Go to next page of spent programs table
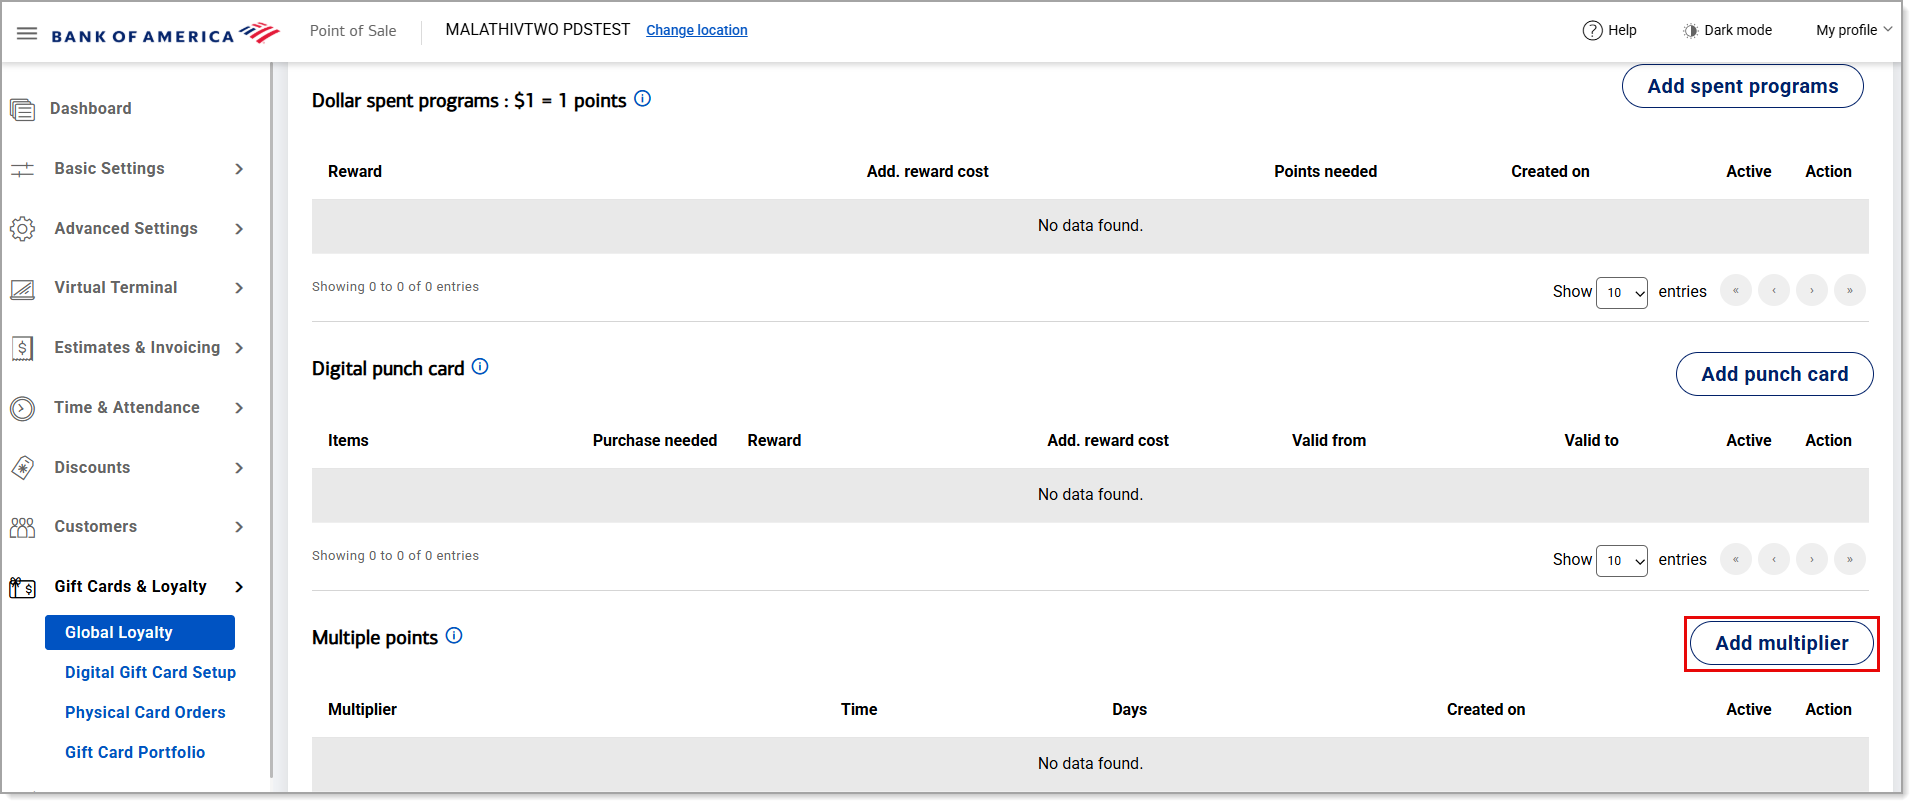 pyautogui.click(x=1812, y=290)
